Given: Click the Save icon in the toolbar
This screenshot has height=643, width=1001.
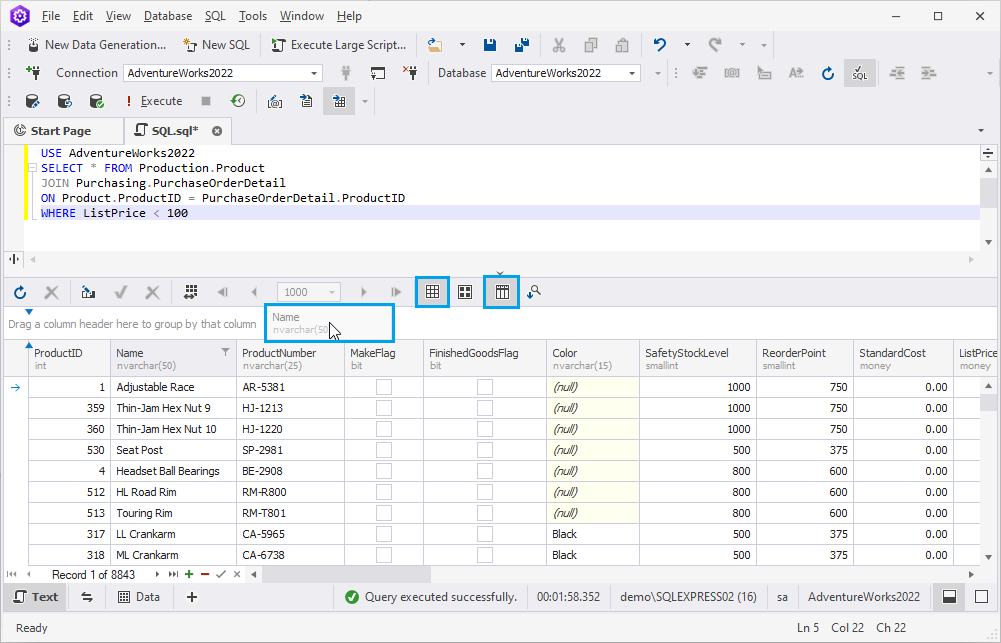Looking at the screenshot, I should coord(490,45).
